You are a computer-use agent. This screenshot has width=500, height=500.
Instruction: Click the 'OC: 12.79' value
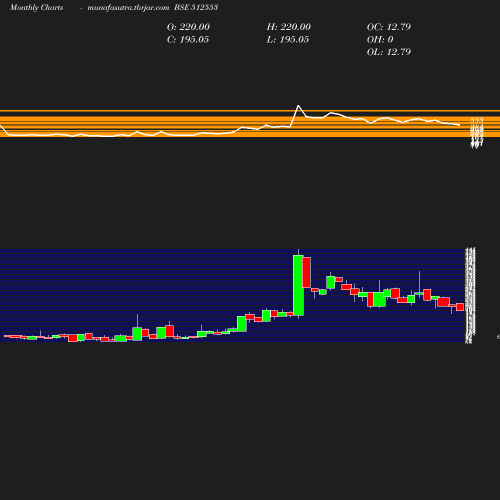tap(389, 27)
